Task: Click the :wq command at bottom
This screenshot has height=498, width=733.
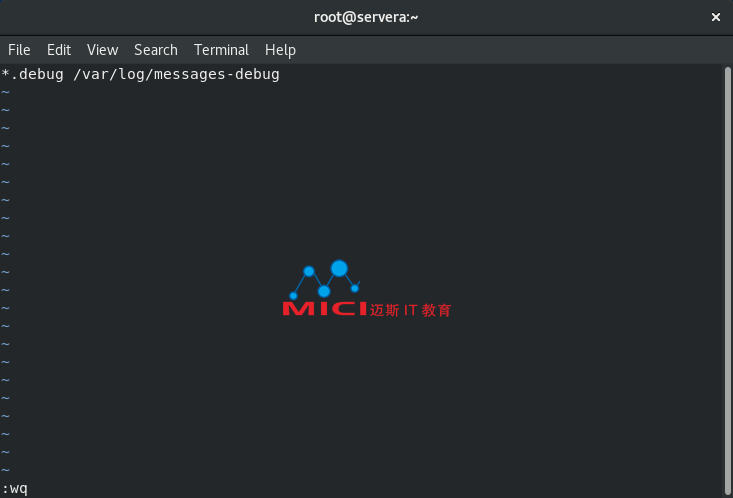Action: pos(14,489)
